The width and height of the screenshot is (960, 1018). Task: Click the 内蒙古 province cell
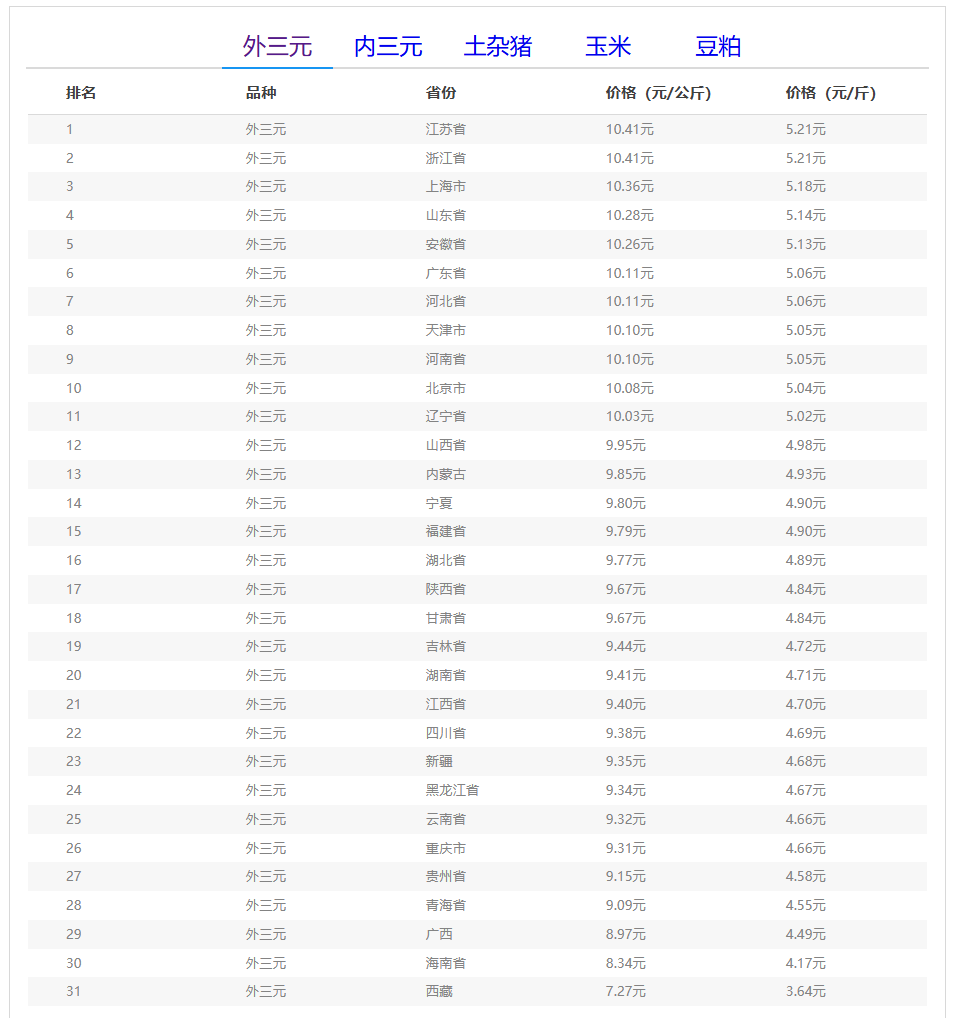[445, 475]
